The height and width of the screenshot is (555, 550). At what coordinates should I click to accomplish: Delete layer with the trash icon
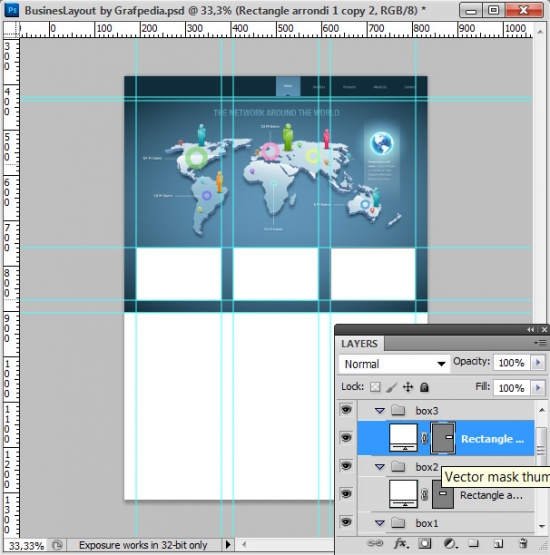coord(523,543)
